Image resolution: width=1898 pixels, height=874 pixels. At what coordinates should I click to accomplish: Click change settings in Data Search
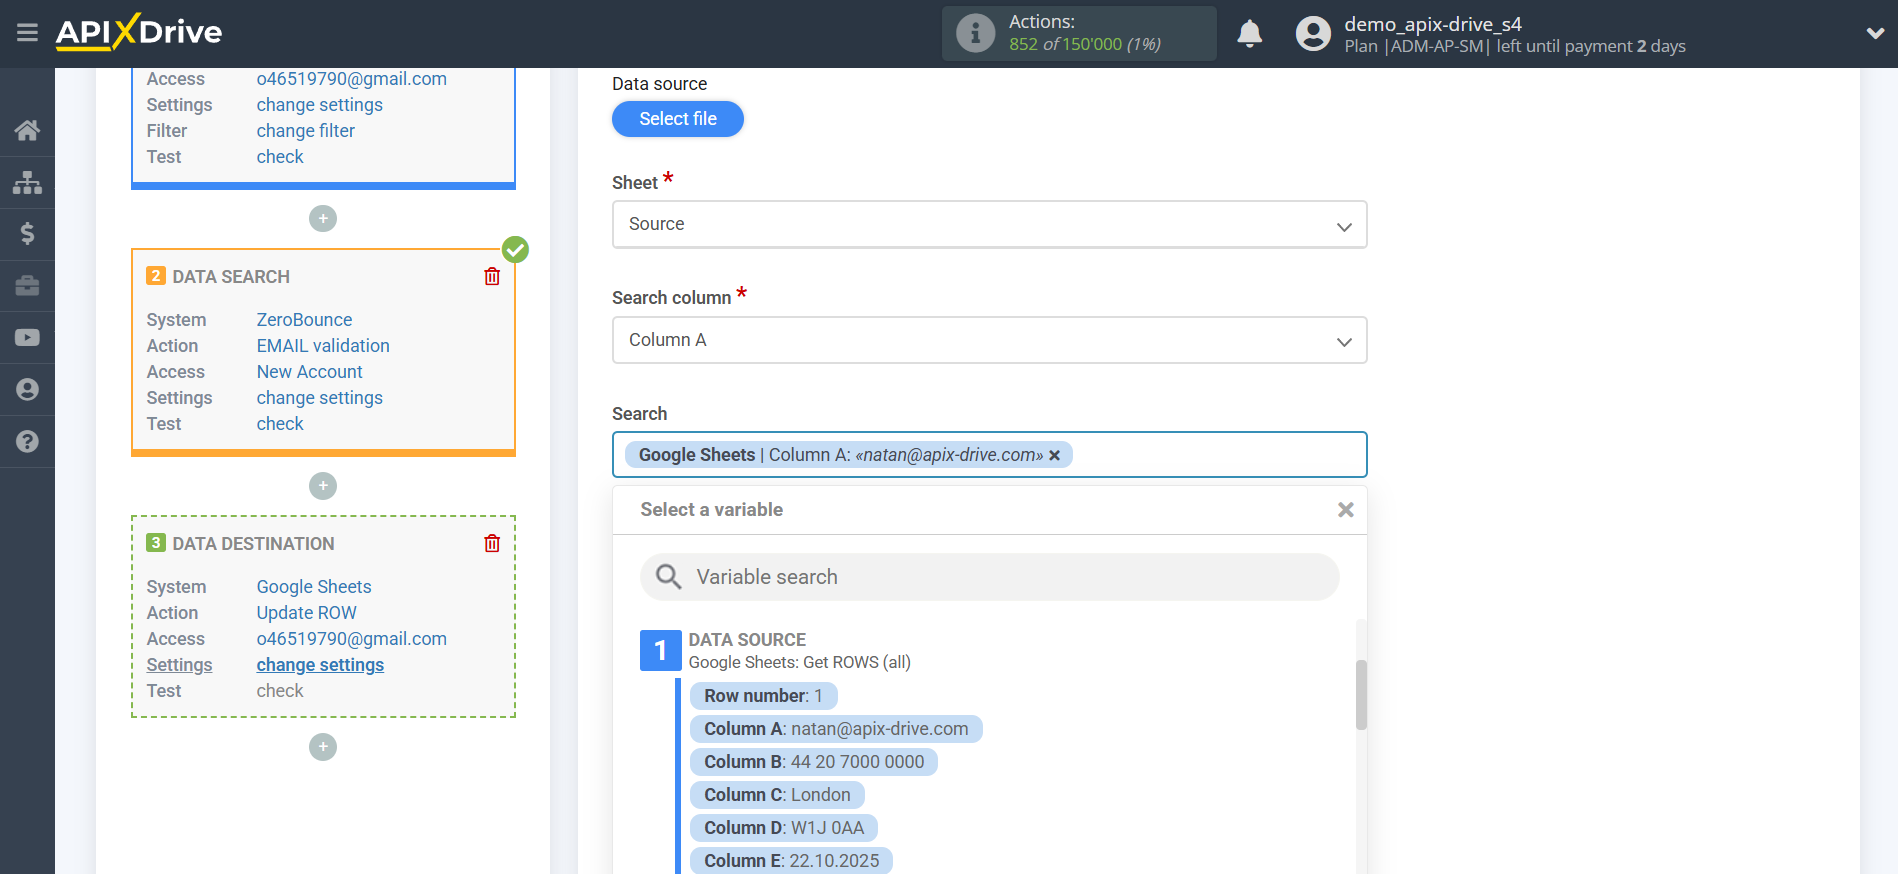[319, 398]
